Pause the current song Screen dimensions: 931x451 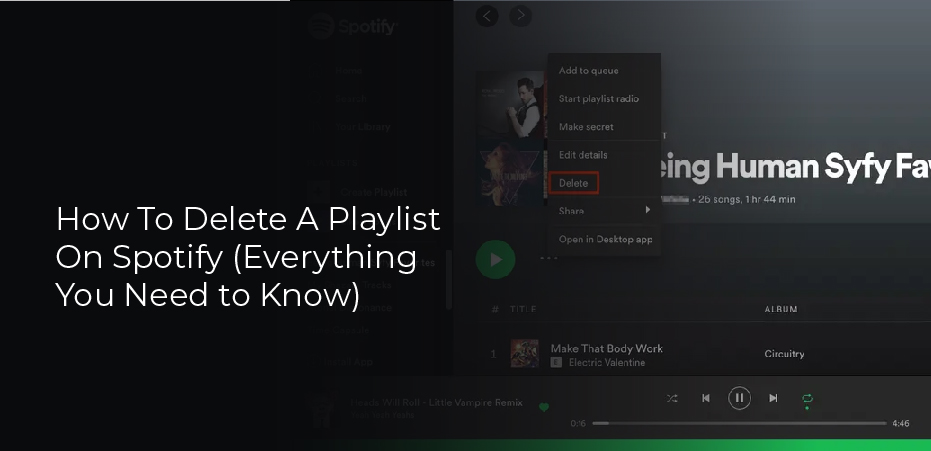(x=739, y=398)
